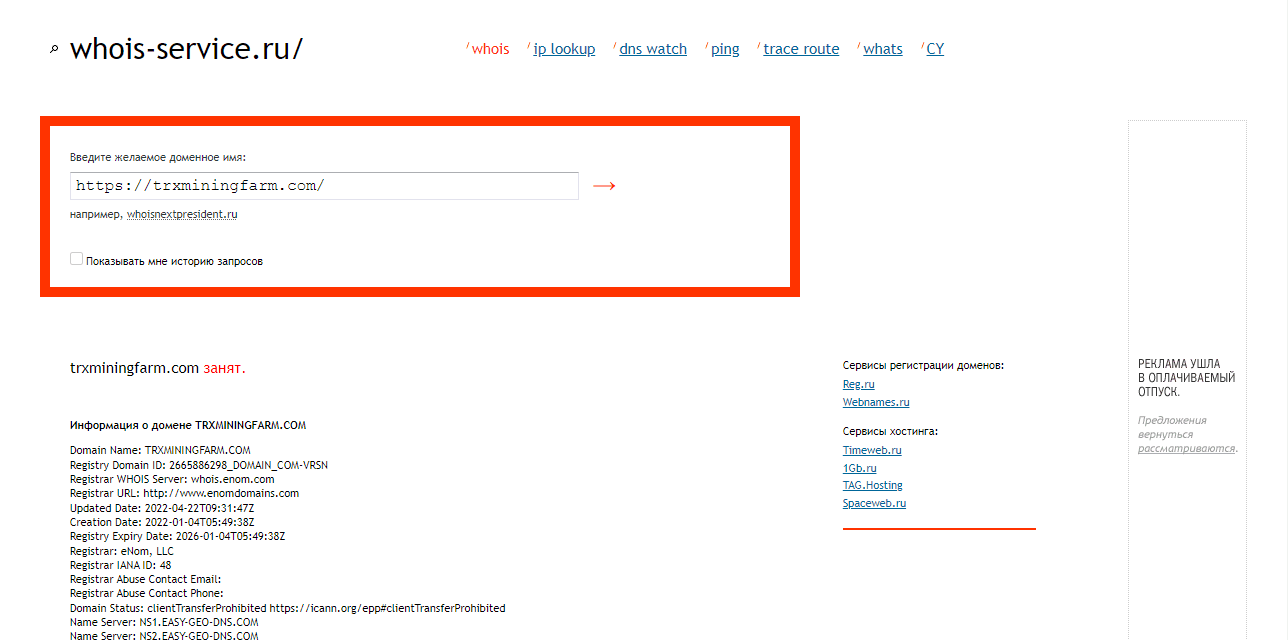This screenshot has width=1288, height=640.
Task: Visit the Webnames.ru registrar link
Action: coord(876,402)
